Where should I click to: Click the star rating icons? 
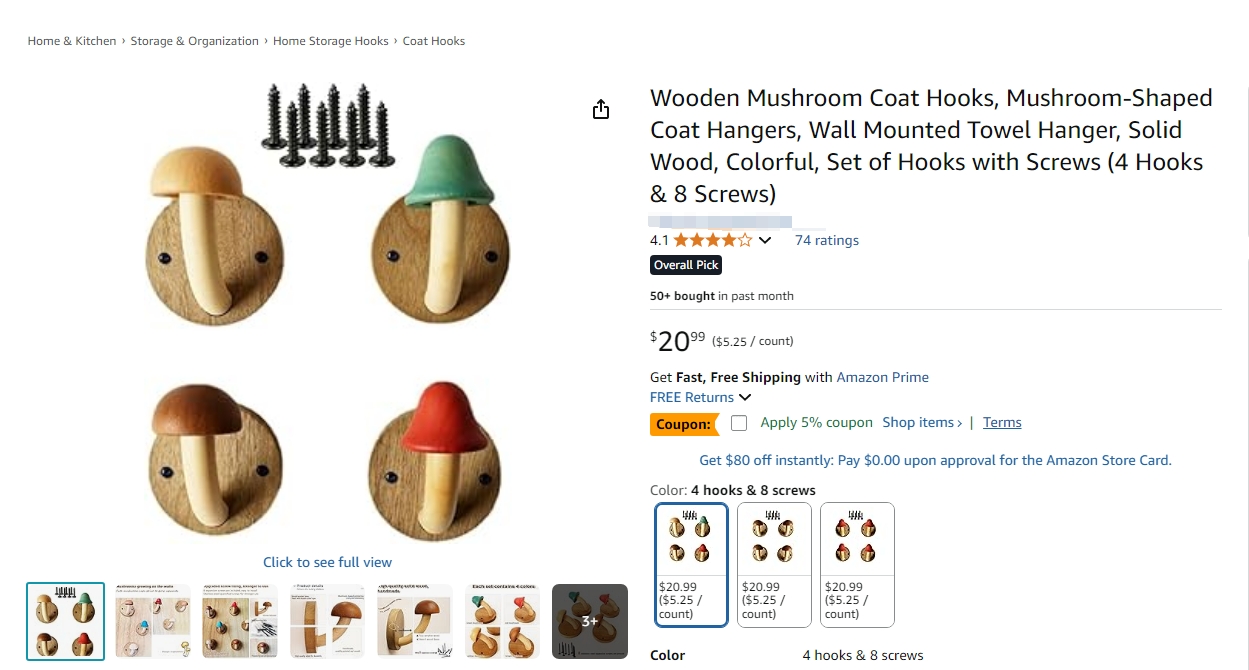tap(713, 240)
